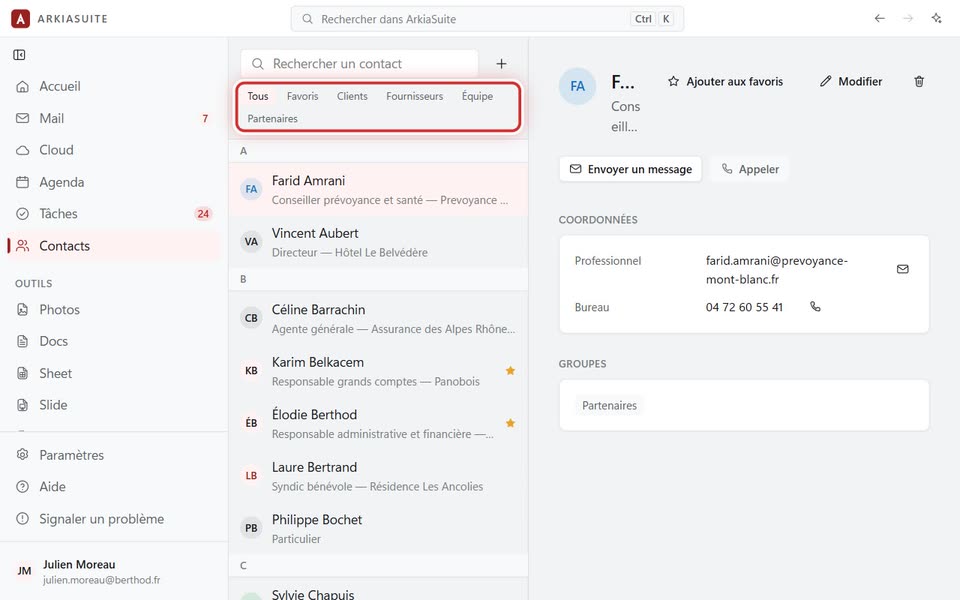Click the phone icon next to the Bureau number
This screenshot has width=960, height=600.
815,307
